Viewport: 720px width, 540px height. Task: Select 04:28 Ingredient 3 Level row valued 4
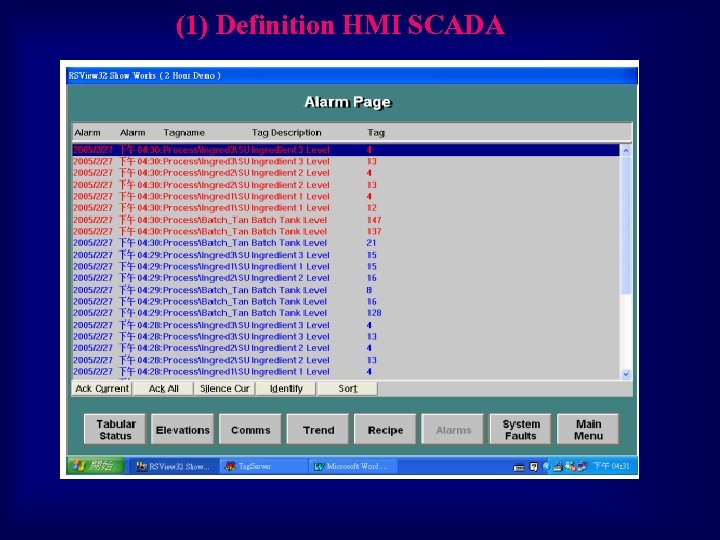coord(346,325)
